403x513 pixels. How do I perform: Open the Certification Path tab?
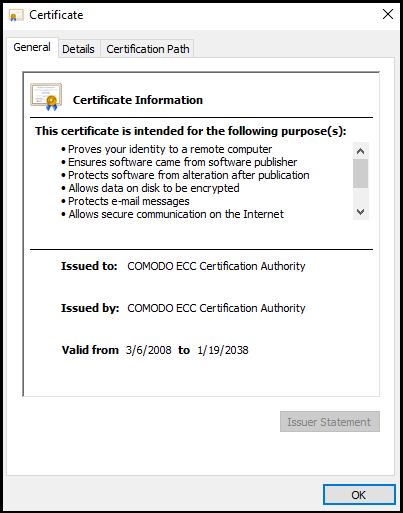[148, 49]
